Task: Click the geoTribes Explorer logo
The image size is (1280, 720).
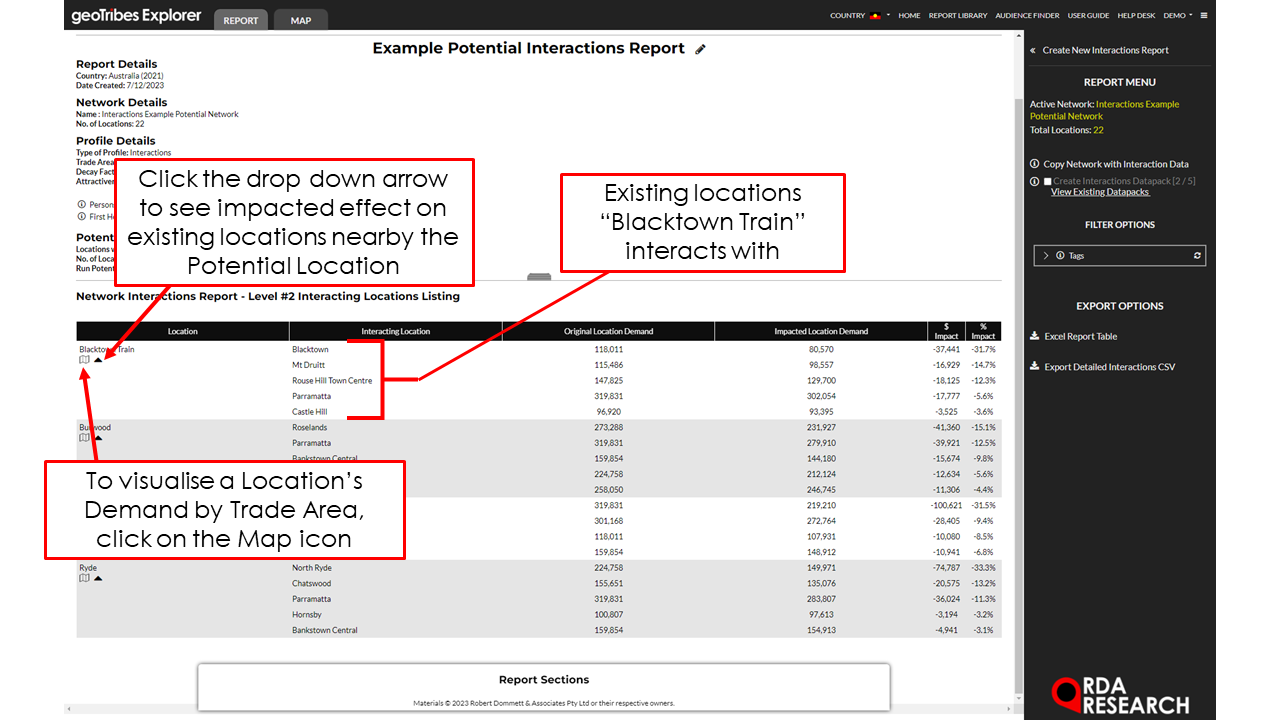Action: [x=136, y=16]
